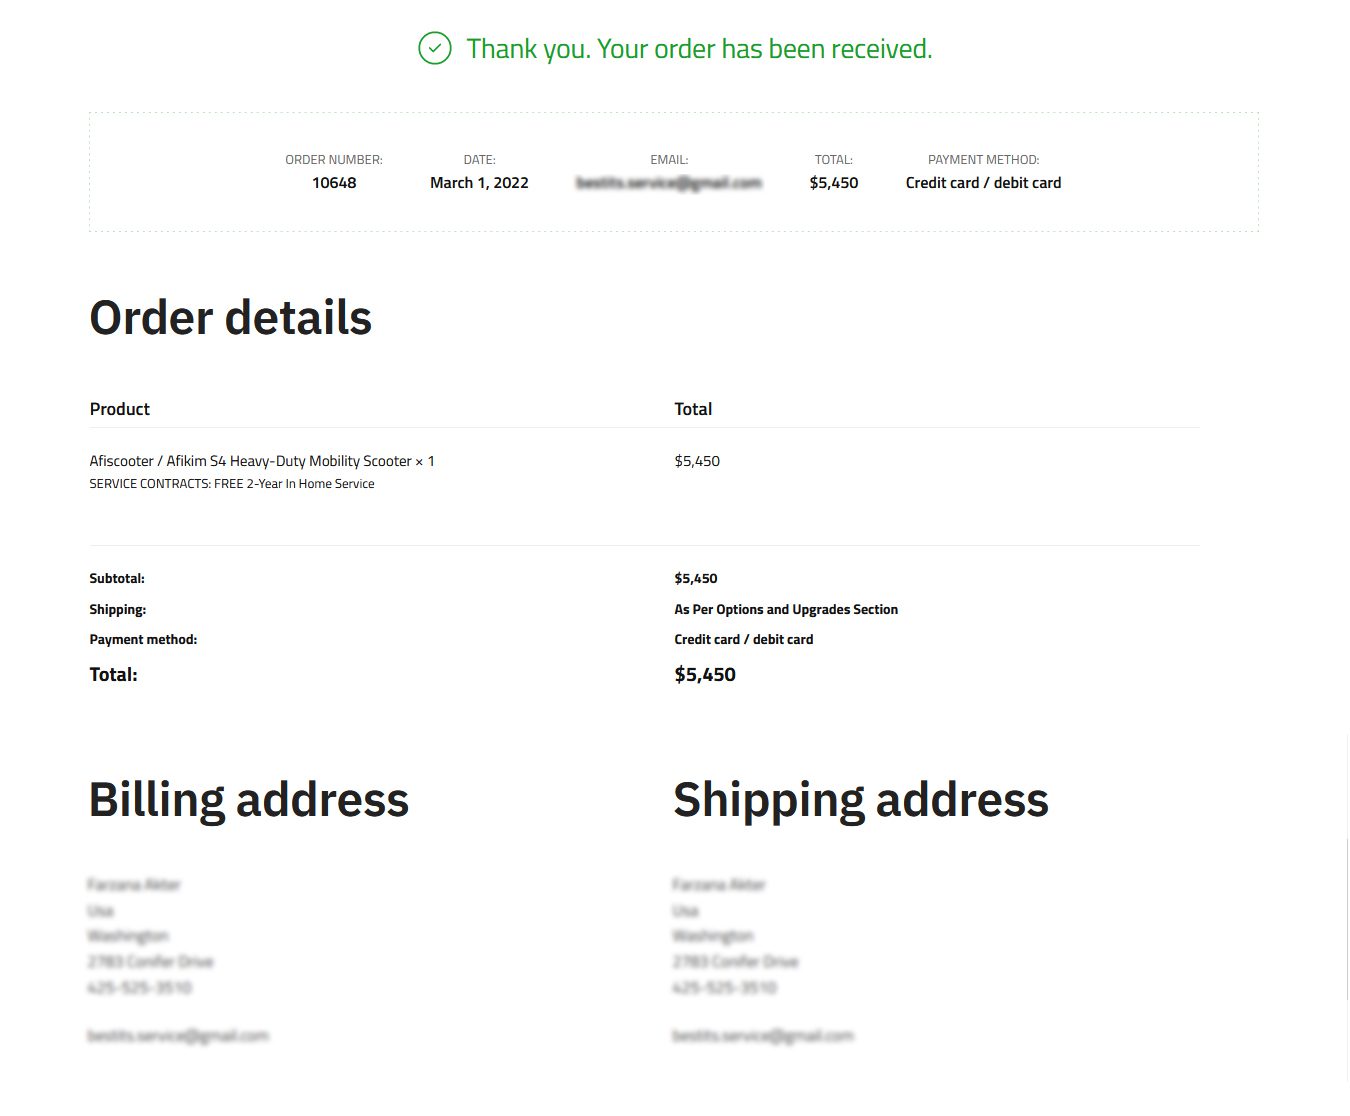
Task: Click the FREE 2-Year In Home Service text
Action: (294, 484)
